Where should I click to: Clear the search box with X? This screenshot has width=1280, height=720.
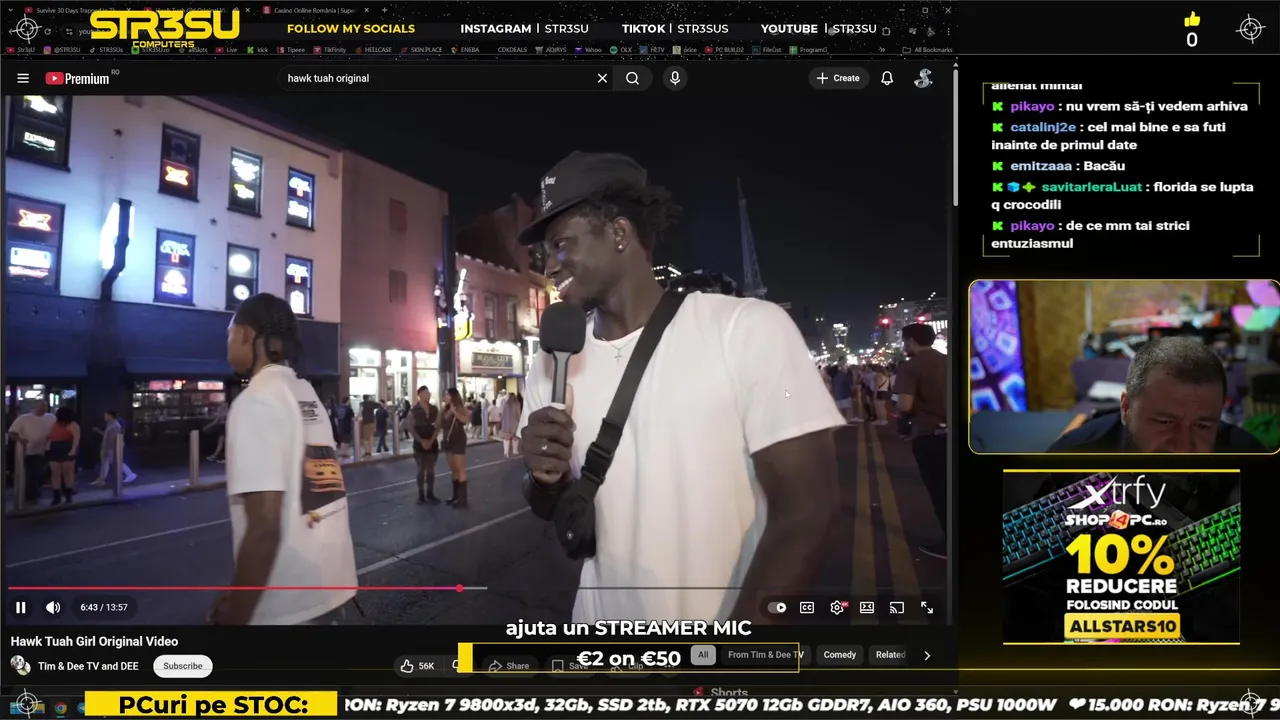coord(602,78)
